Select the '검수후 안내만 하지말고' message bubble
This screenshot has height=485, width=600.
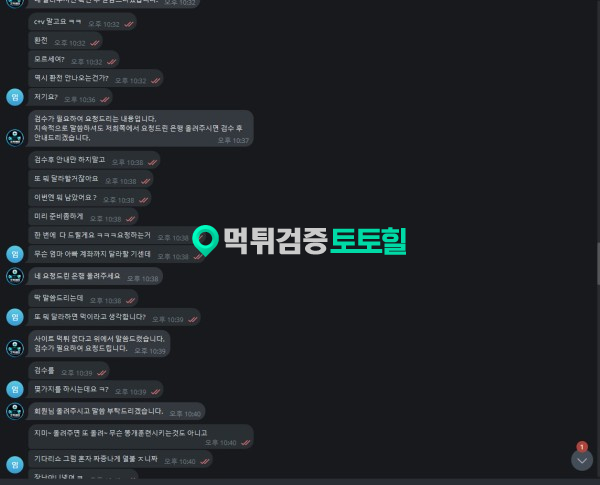(94, 160)
